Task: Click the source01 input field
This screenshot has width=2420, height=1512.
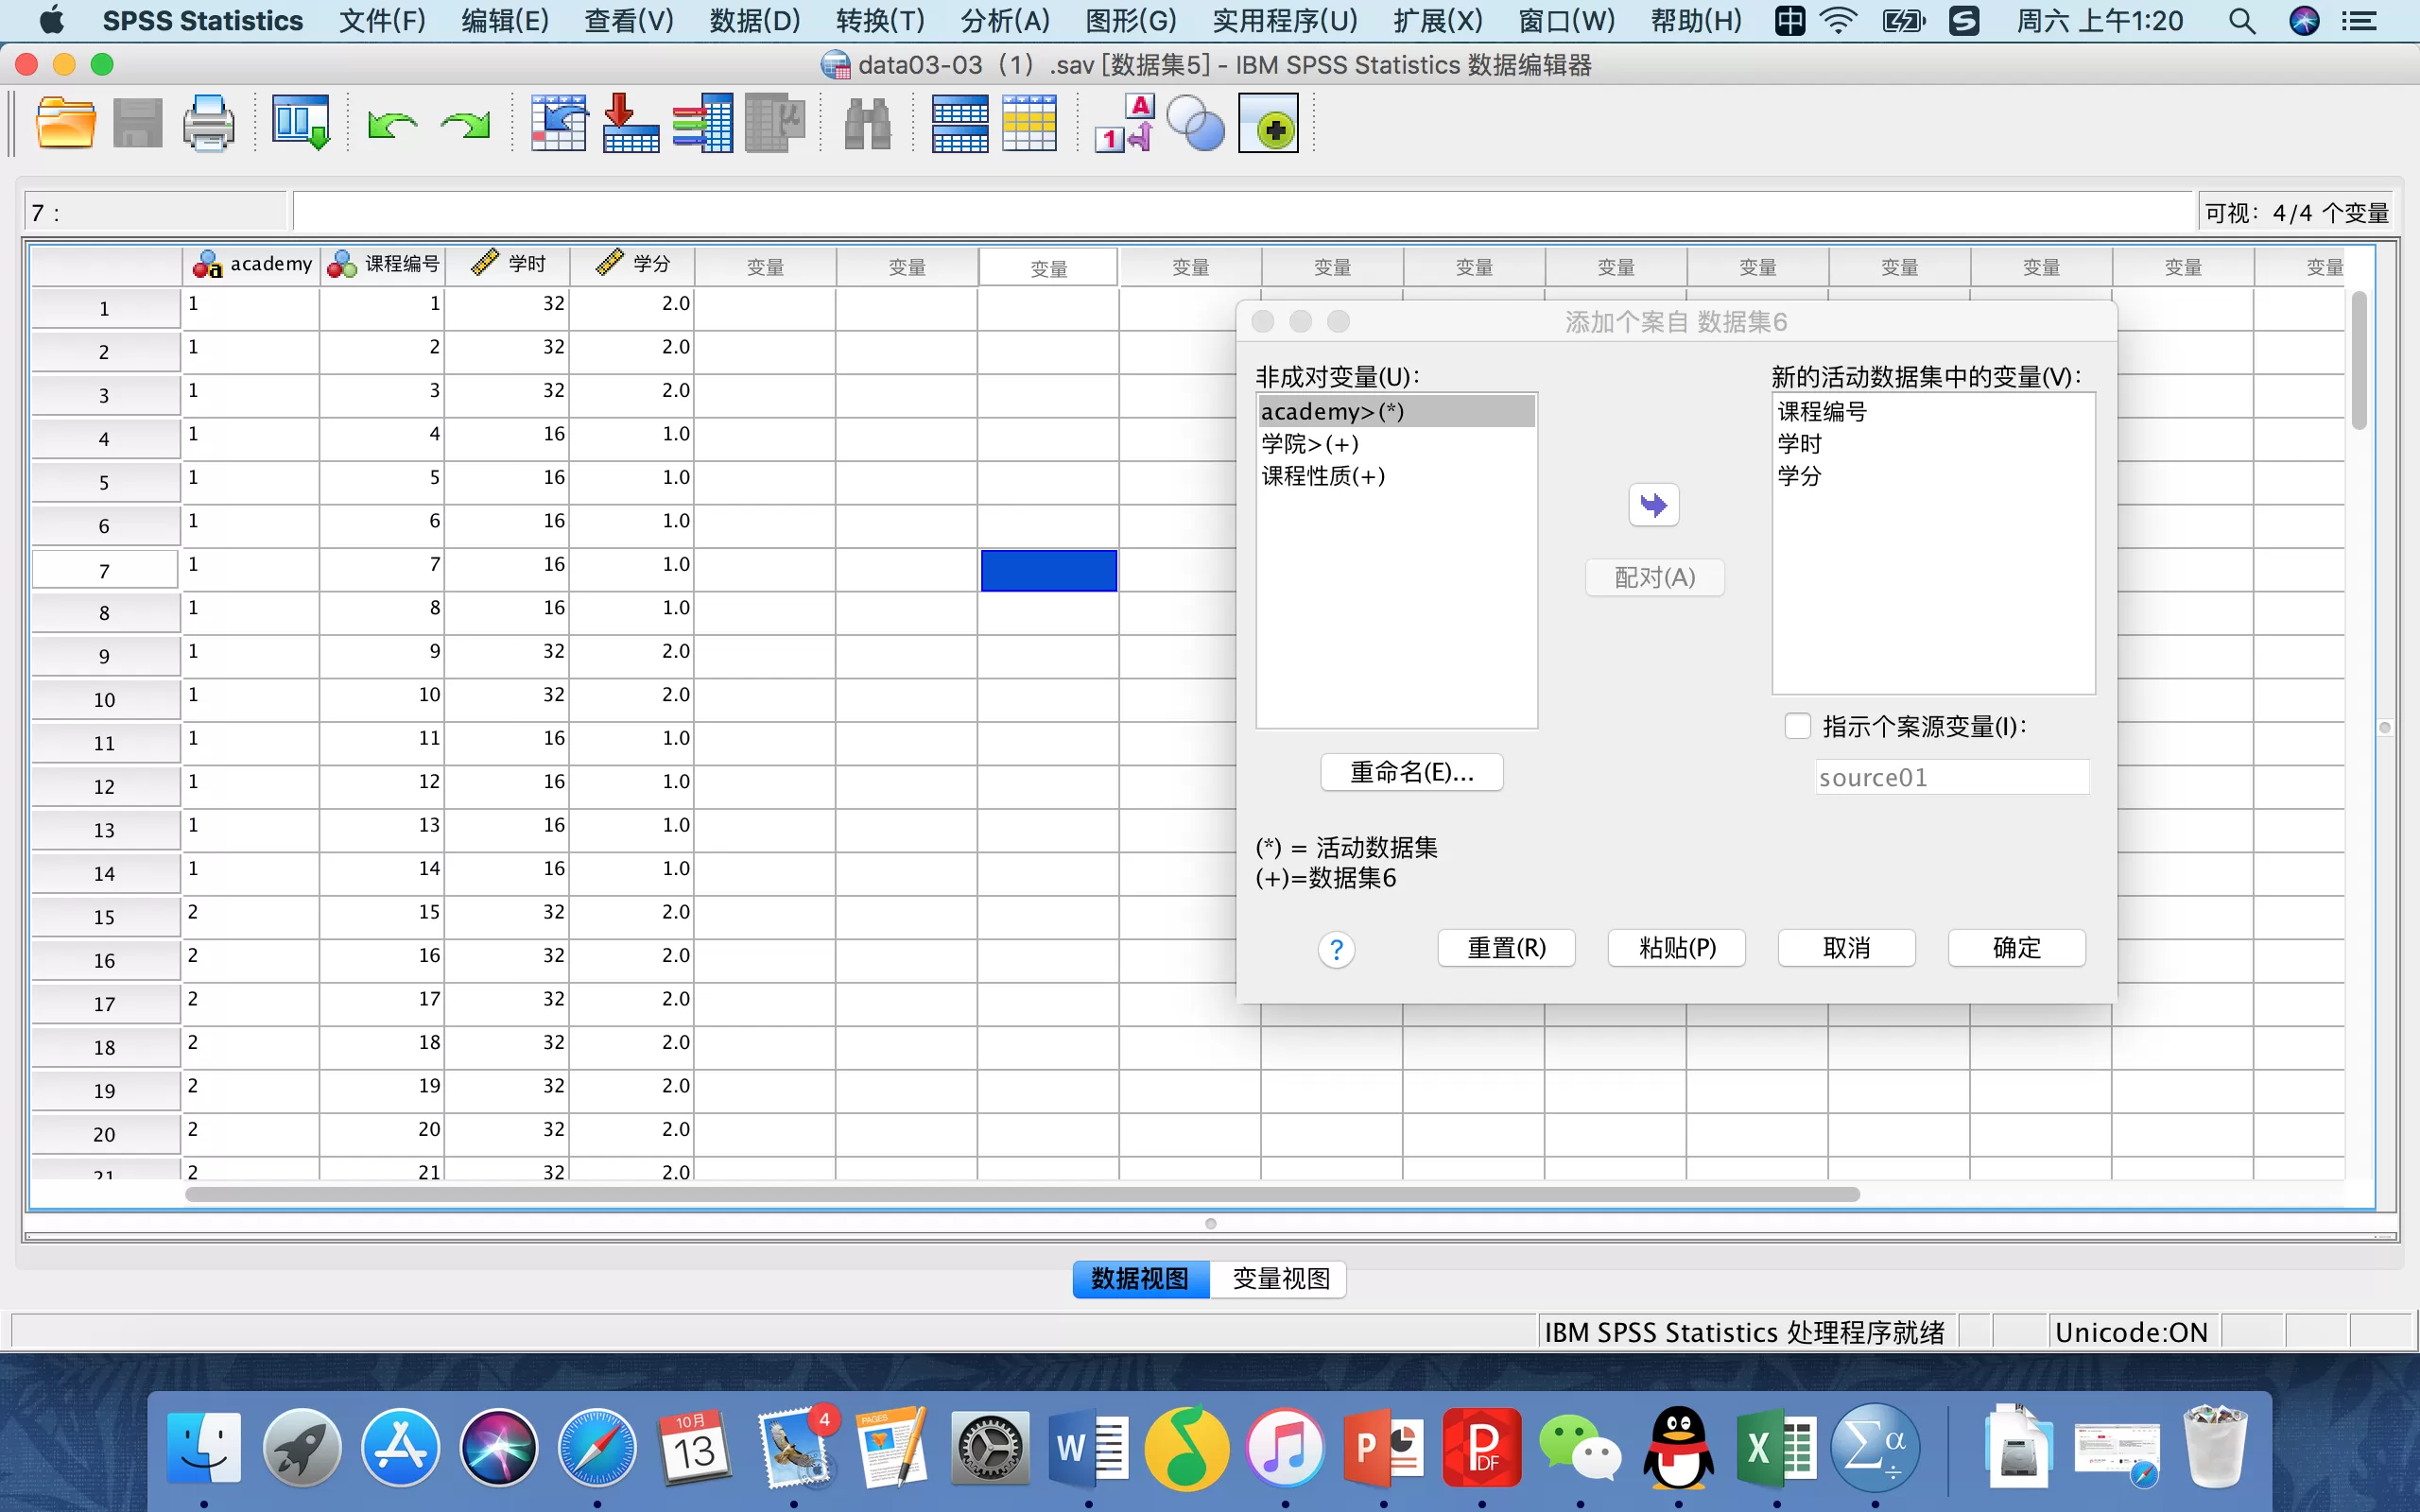Action: [1950, 776]
